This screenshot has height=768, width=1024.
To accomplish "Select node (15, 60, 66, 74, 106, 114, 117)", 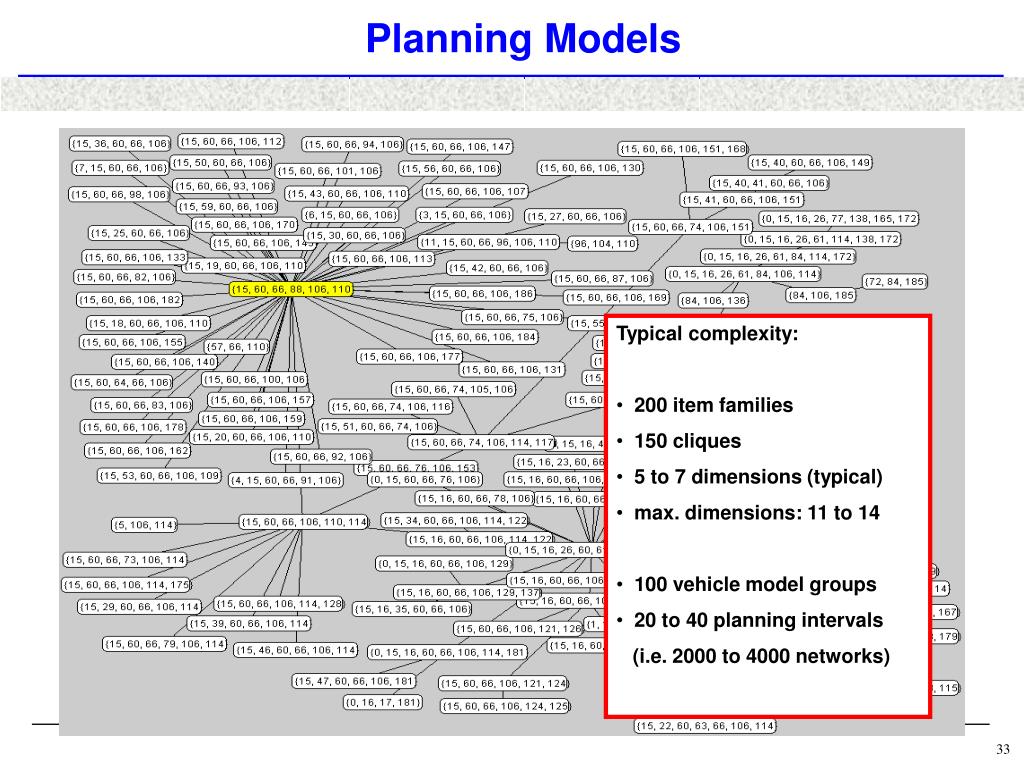I will click(x=481, y=443).
